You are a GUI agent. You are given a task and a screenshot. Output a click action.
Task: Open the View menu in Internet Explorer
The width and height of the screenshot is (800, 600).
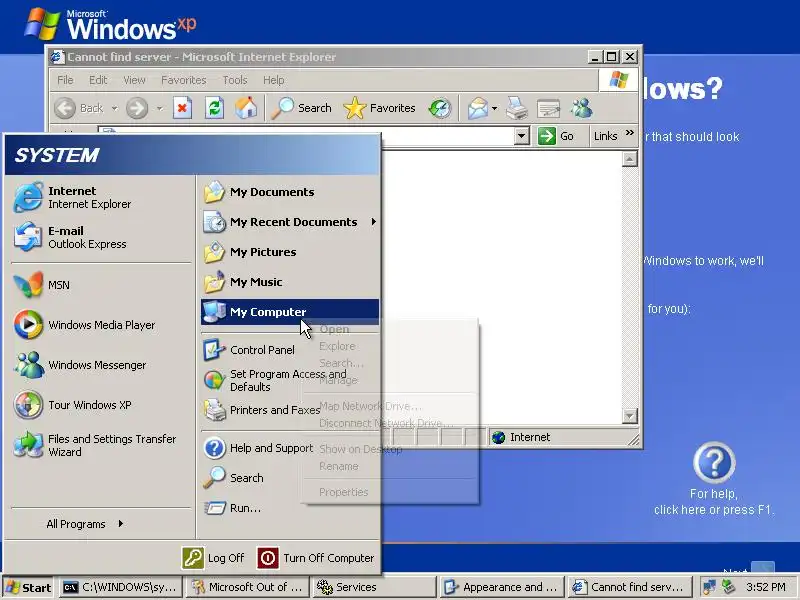point(134,80)
